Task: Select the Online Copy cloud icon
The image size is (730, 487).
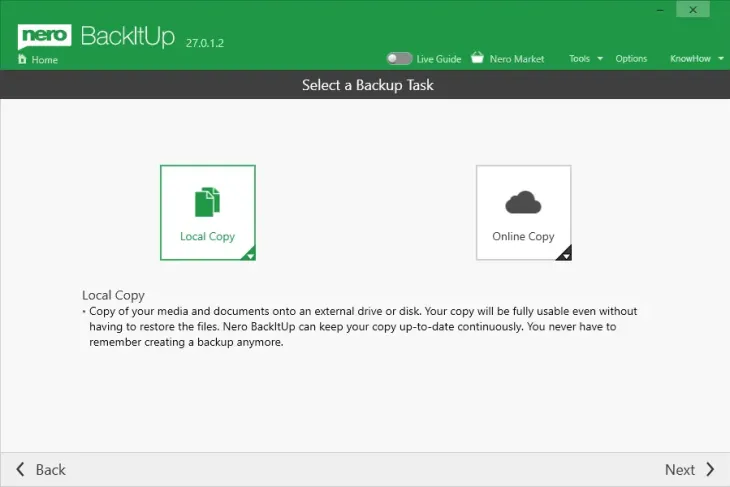Action: click(x=523, y=203)
